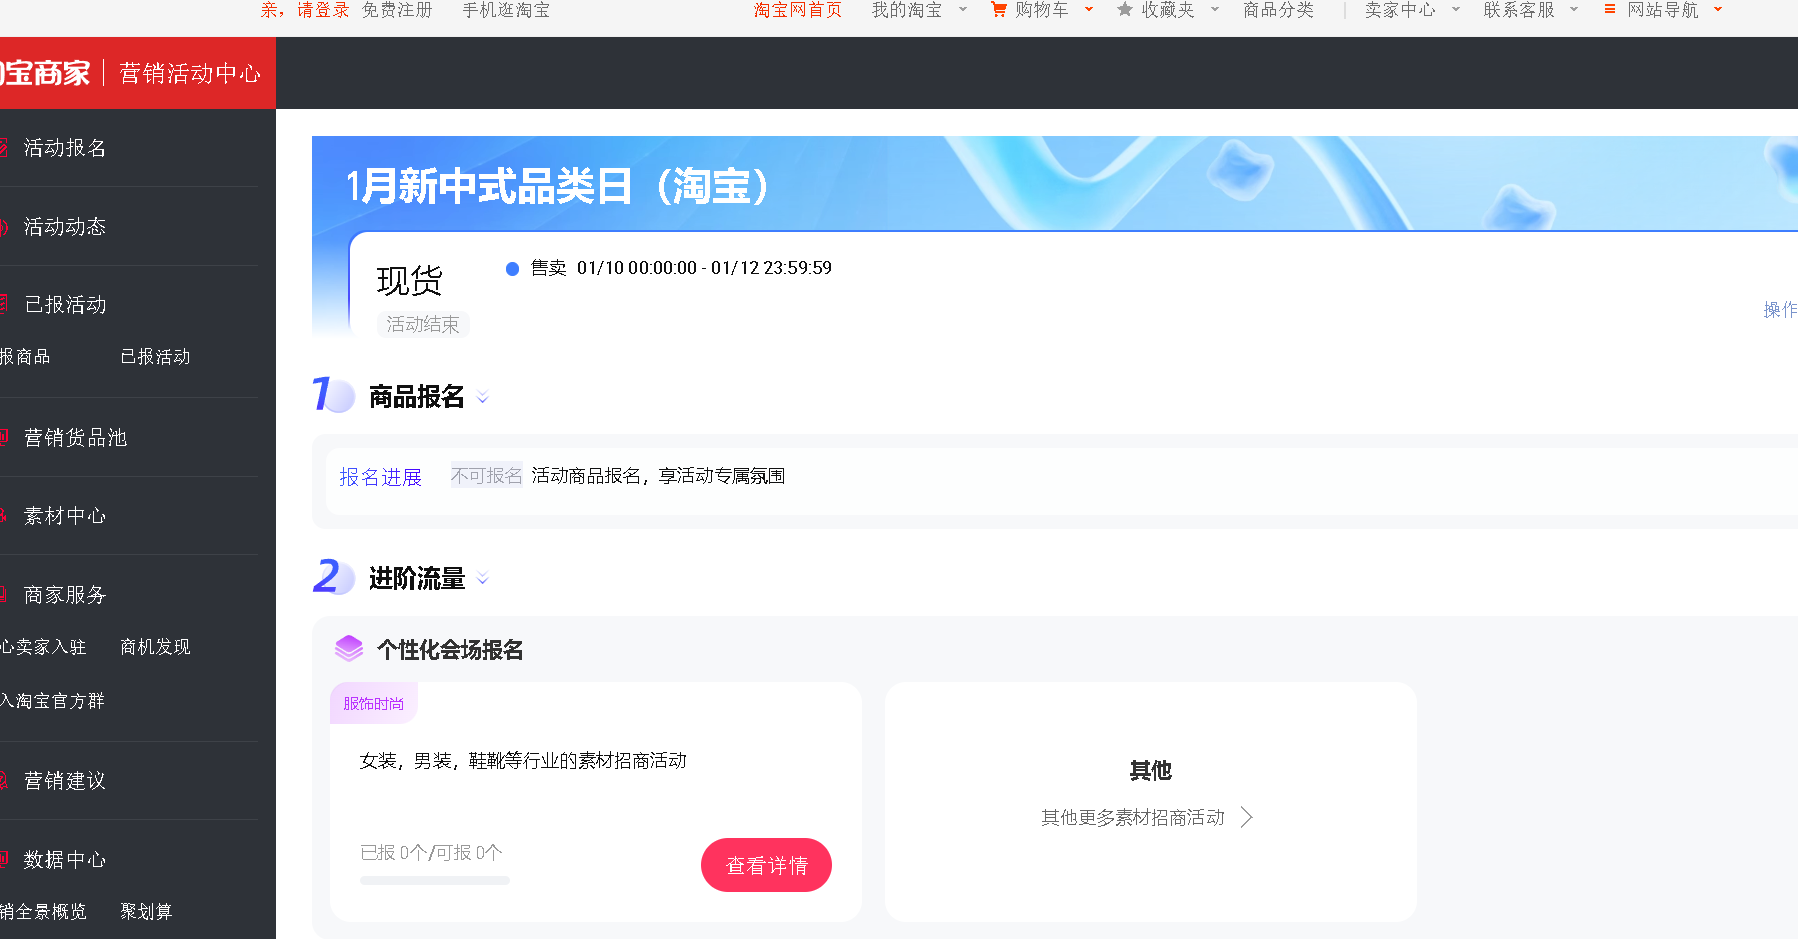Click the 请登录 login link
This screenshot has height=939, width=1798.
pyautogui.click(x=323, y=10)
